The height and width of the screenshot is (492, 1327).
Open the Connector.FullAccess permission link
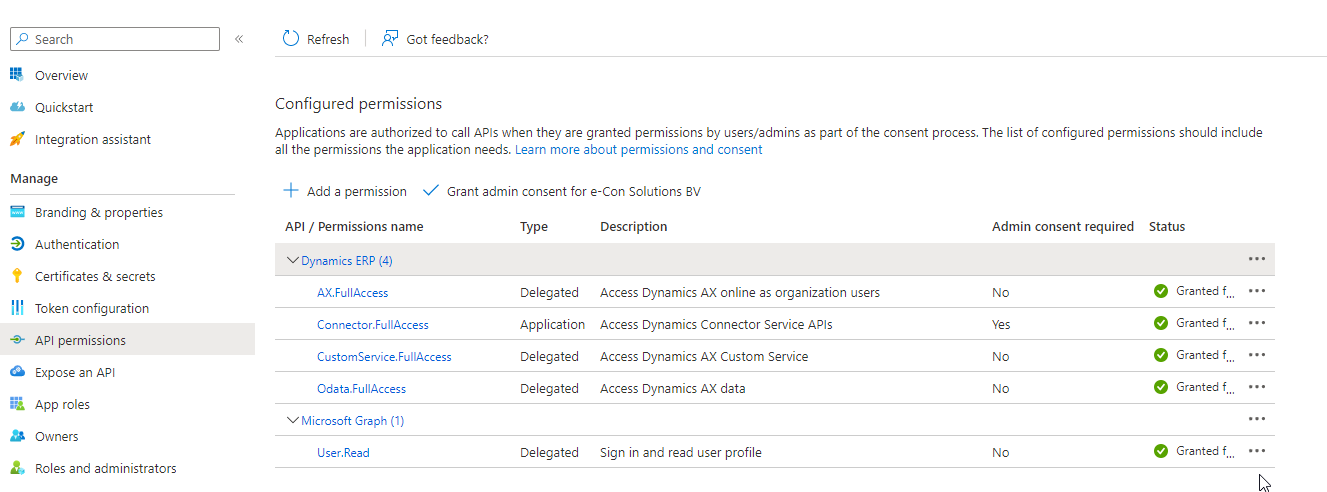pyautogui.click(x=373, y=325)
